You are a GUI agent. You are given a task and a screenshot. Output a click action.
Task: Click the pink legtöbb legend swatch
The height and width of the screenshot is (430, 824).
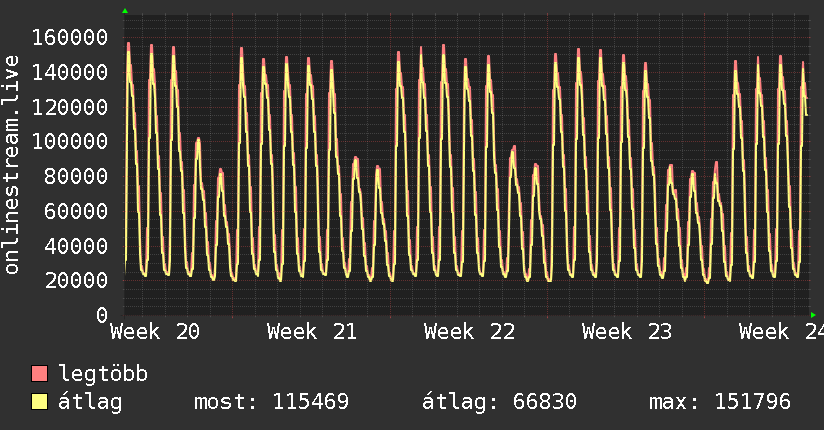click(x=39, y=373)
